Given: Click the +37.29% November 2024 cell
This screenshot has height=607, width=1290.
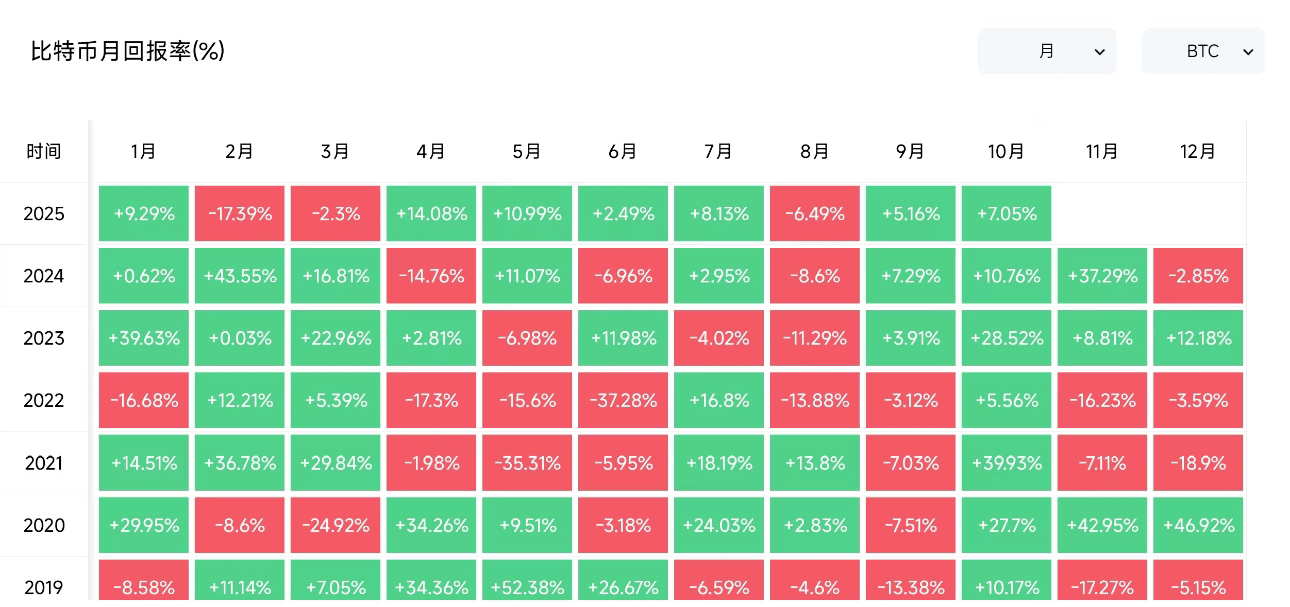Looking at the screenshot, I should (x=1102, y=276).
